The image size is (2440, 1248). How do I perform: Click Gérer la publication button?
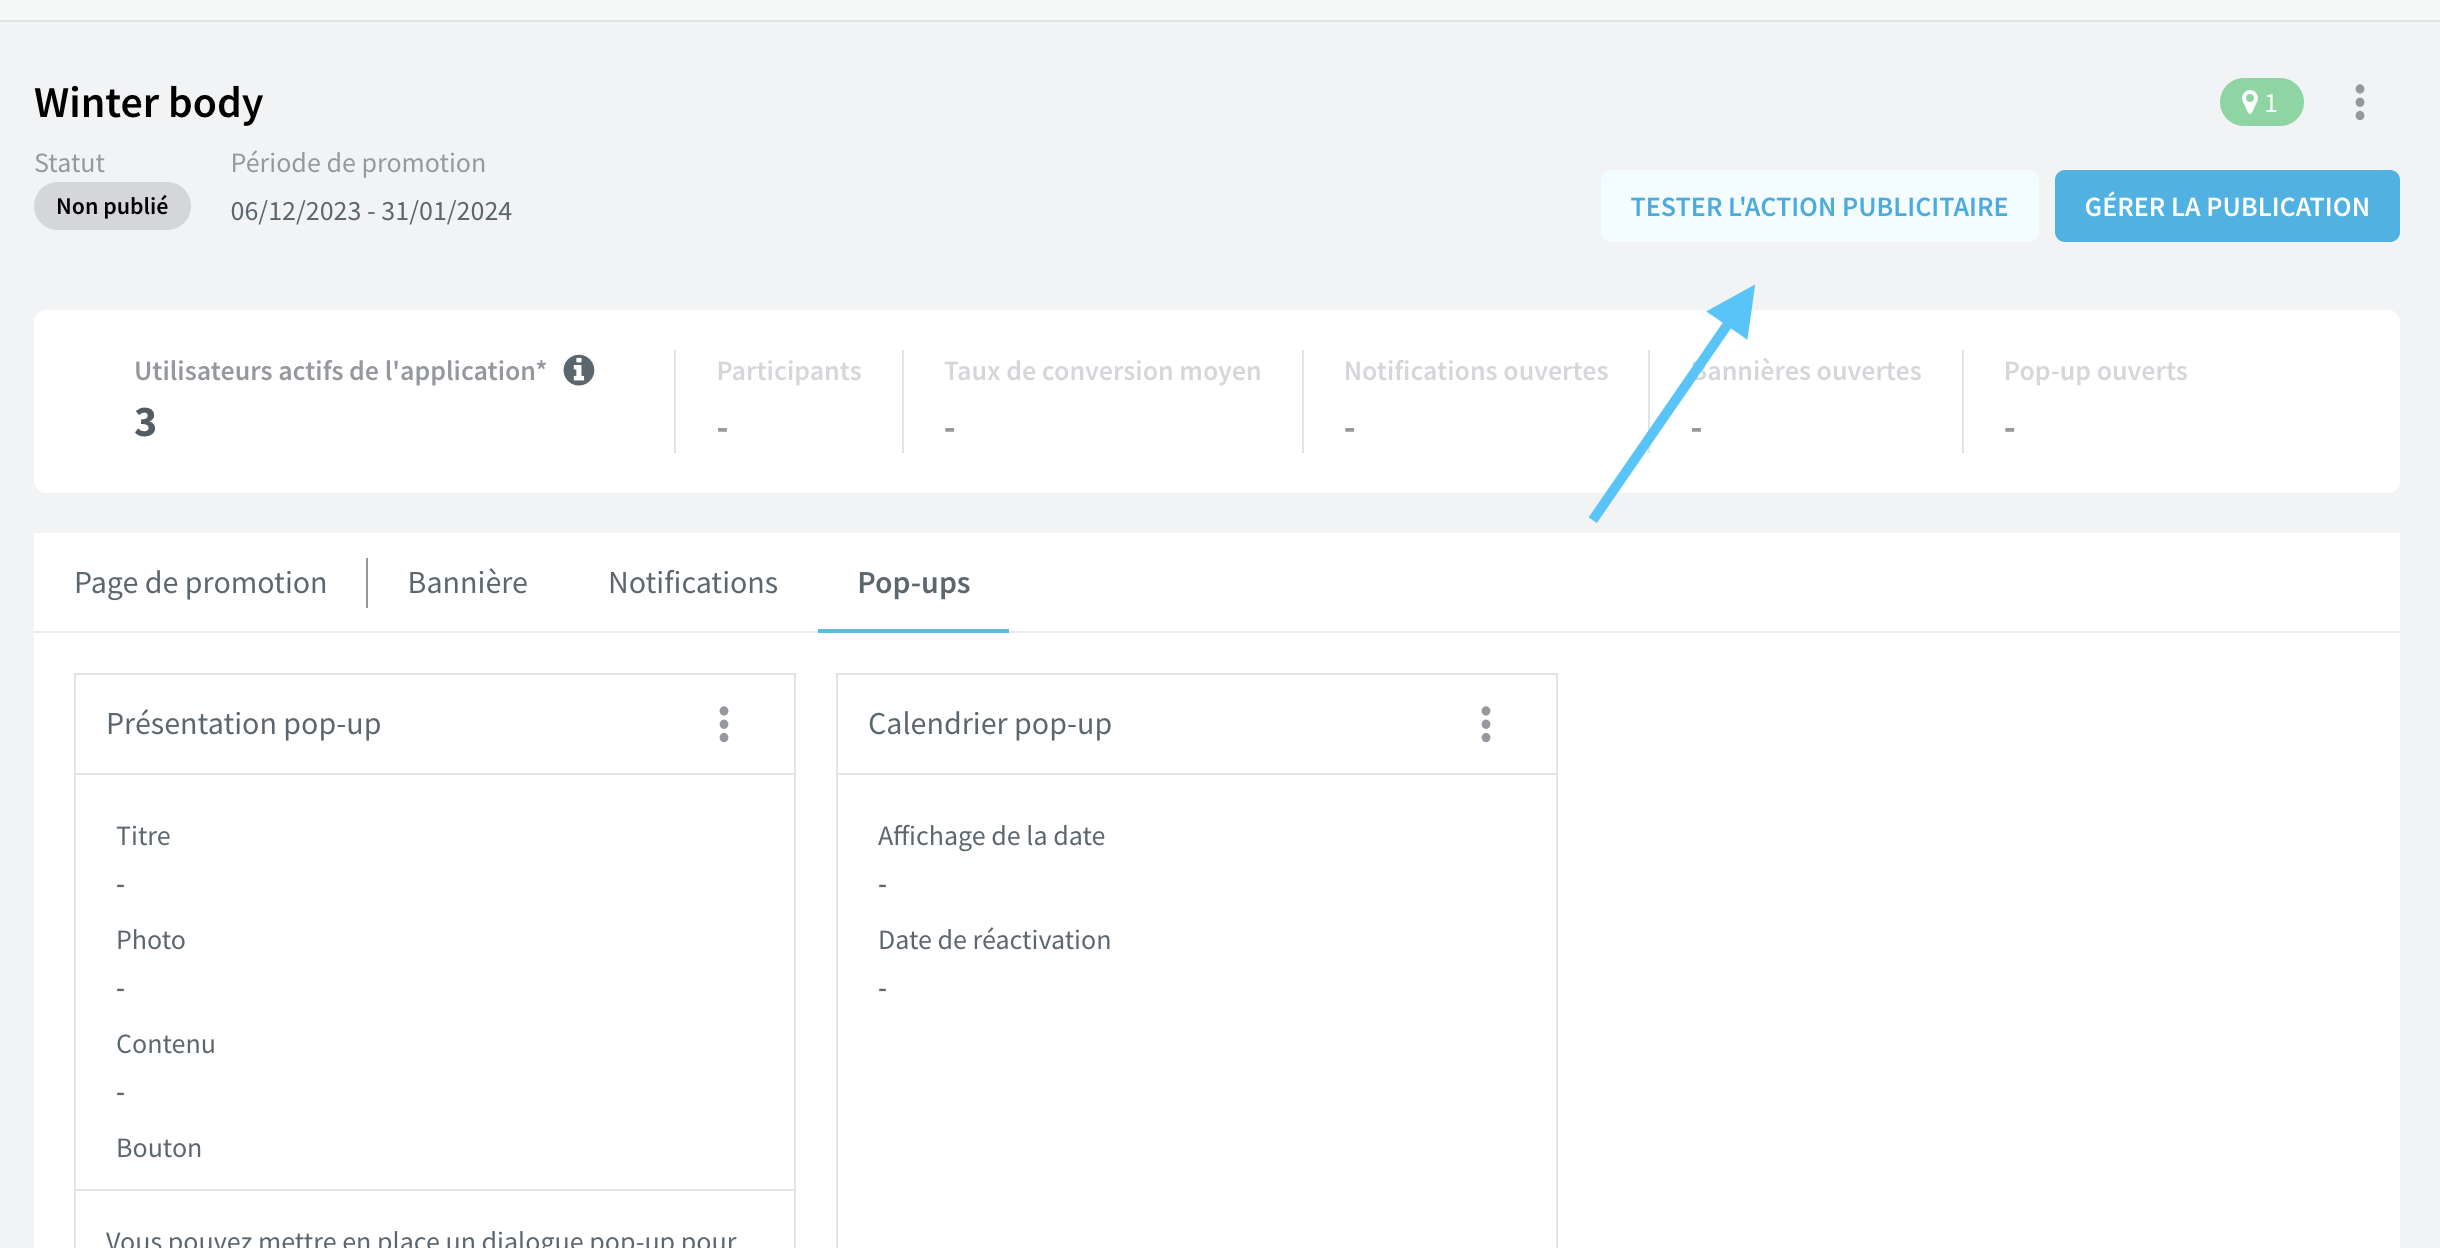(2227, 206)
